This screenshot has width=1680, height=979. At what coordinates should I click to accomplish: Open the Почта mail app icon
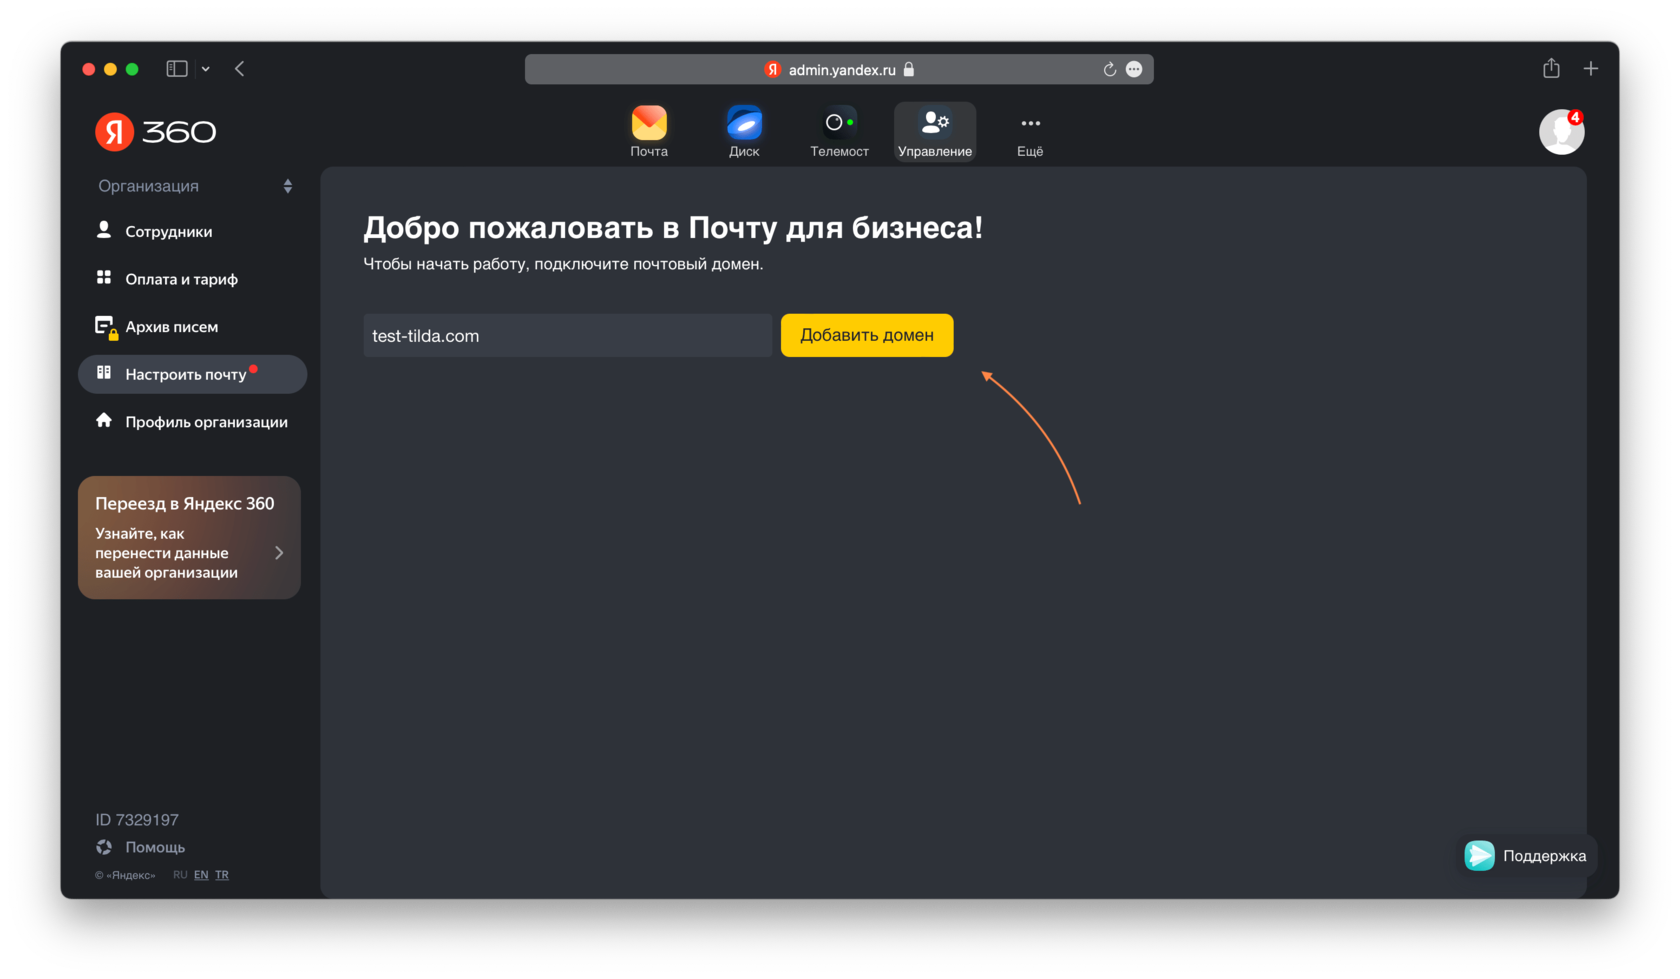[x=649, y=131]
